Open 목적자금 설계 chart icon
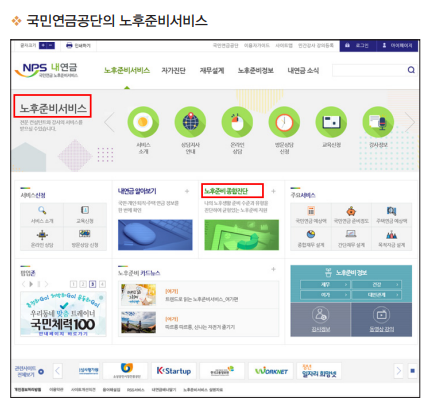Screen dimensions: 433x411 [x=391, y=235]
